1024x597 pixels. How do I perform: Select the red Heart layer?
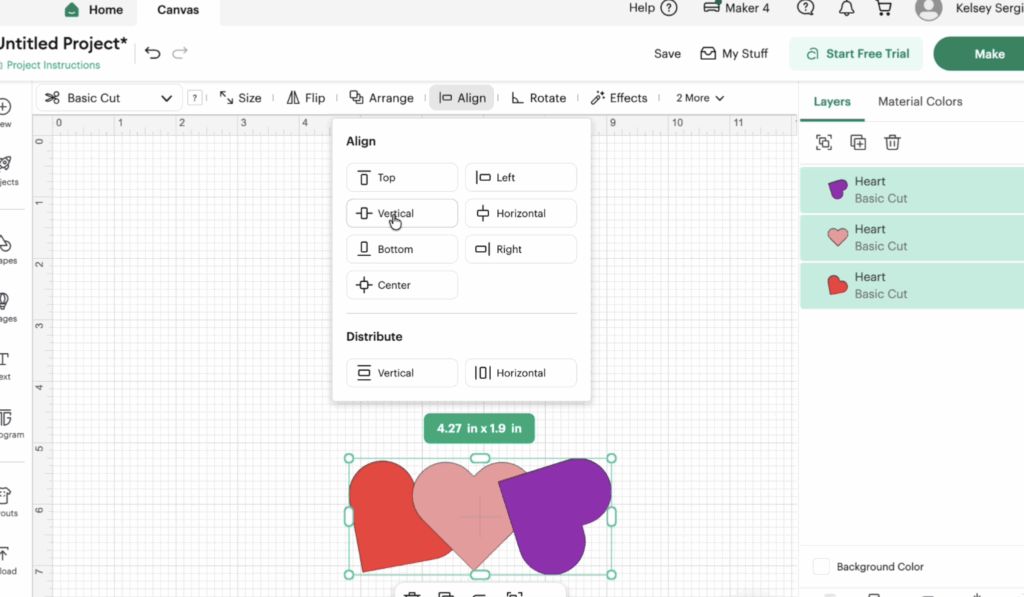coord(912,285)
